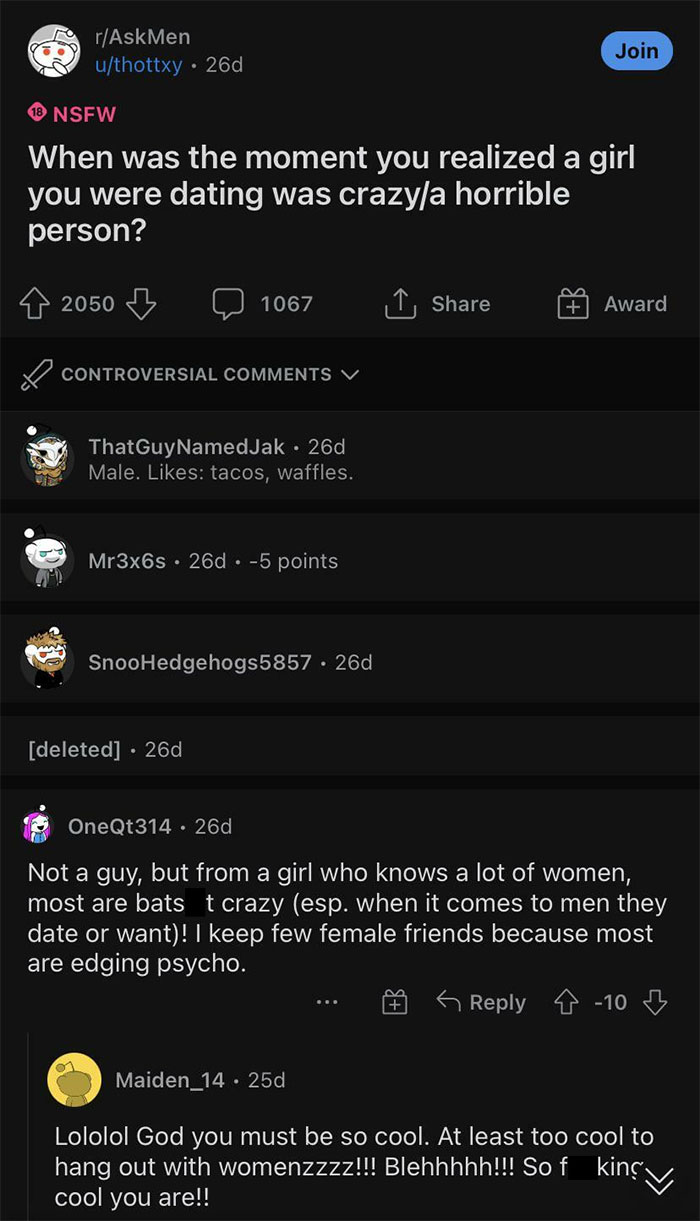700x1221 pixels.
Task: Open the r/AskMen subreddit avatar
Action: pos(53,52)
